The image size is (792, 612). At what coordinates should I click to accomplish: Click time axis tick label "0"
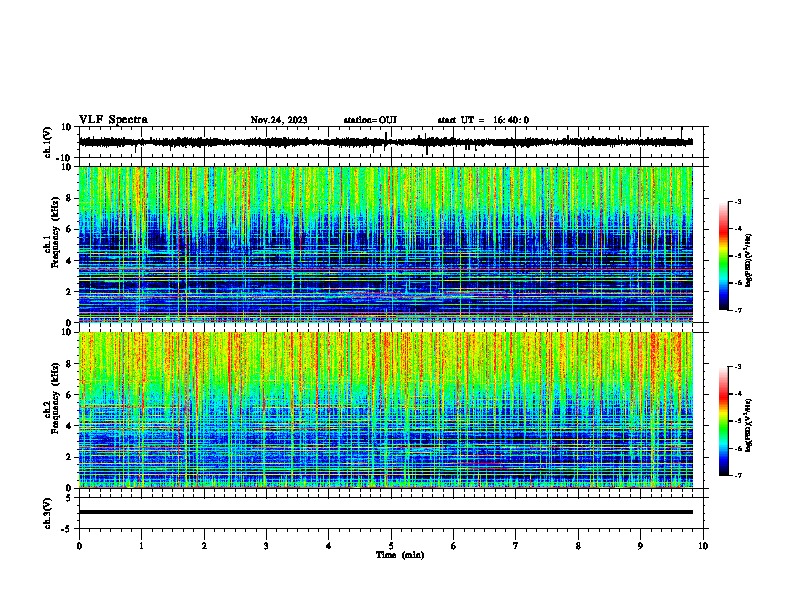click(x=79, y=546)
